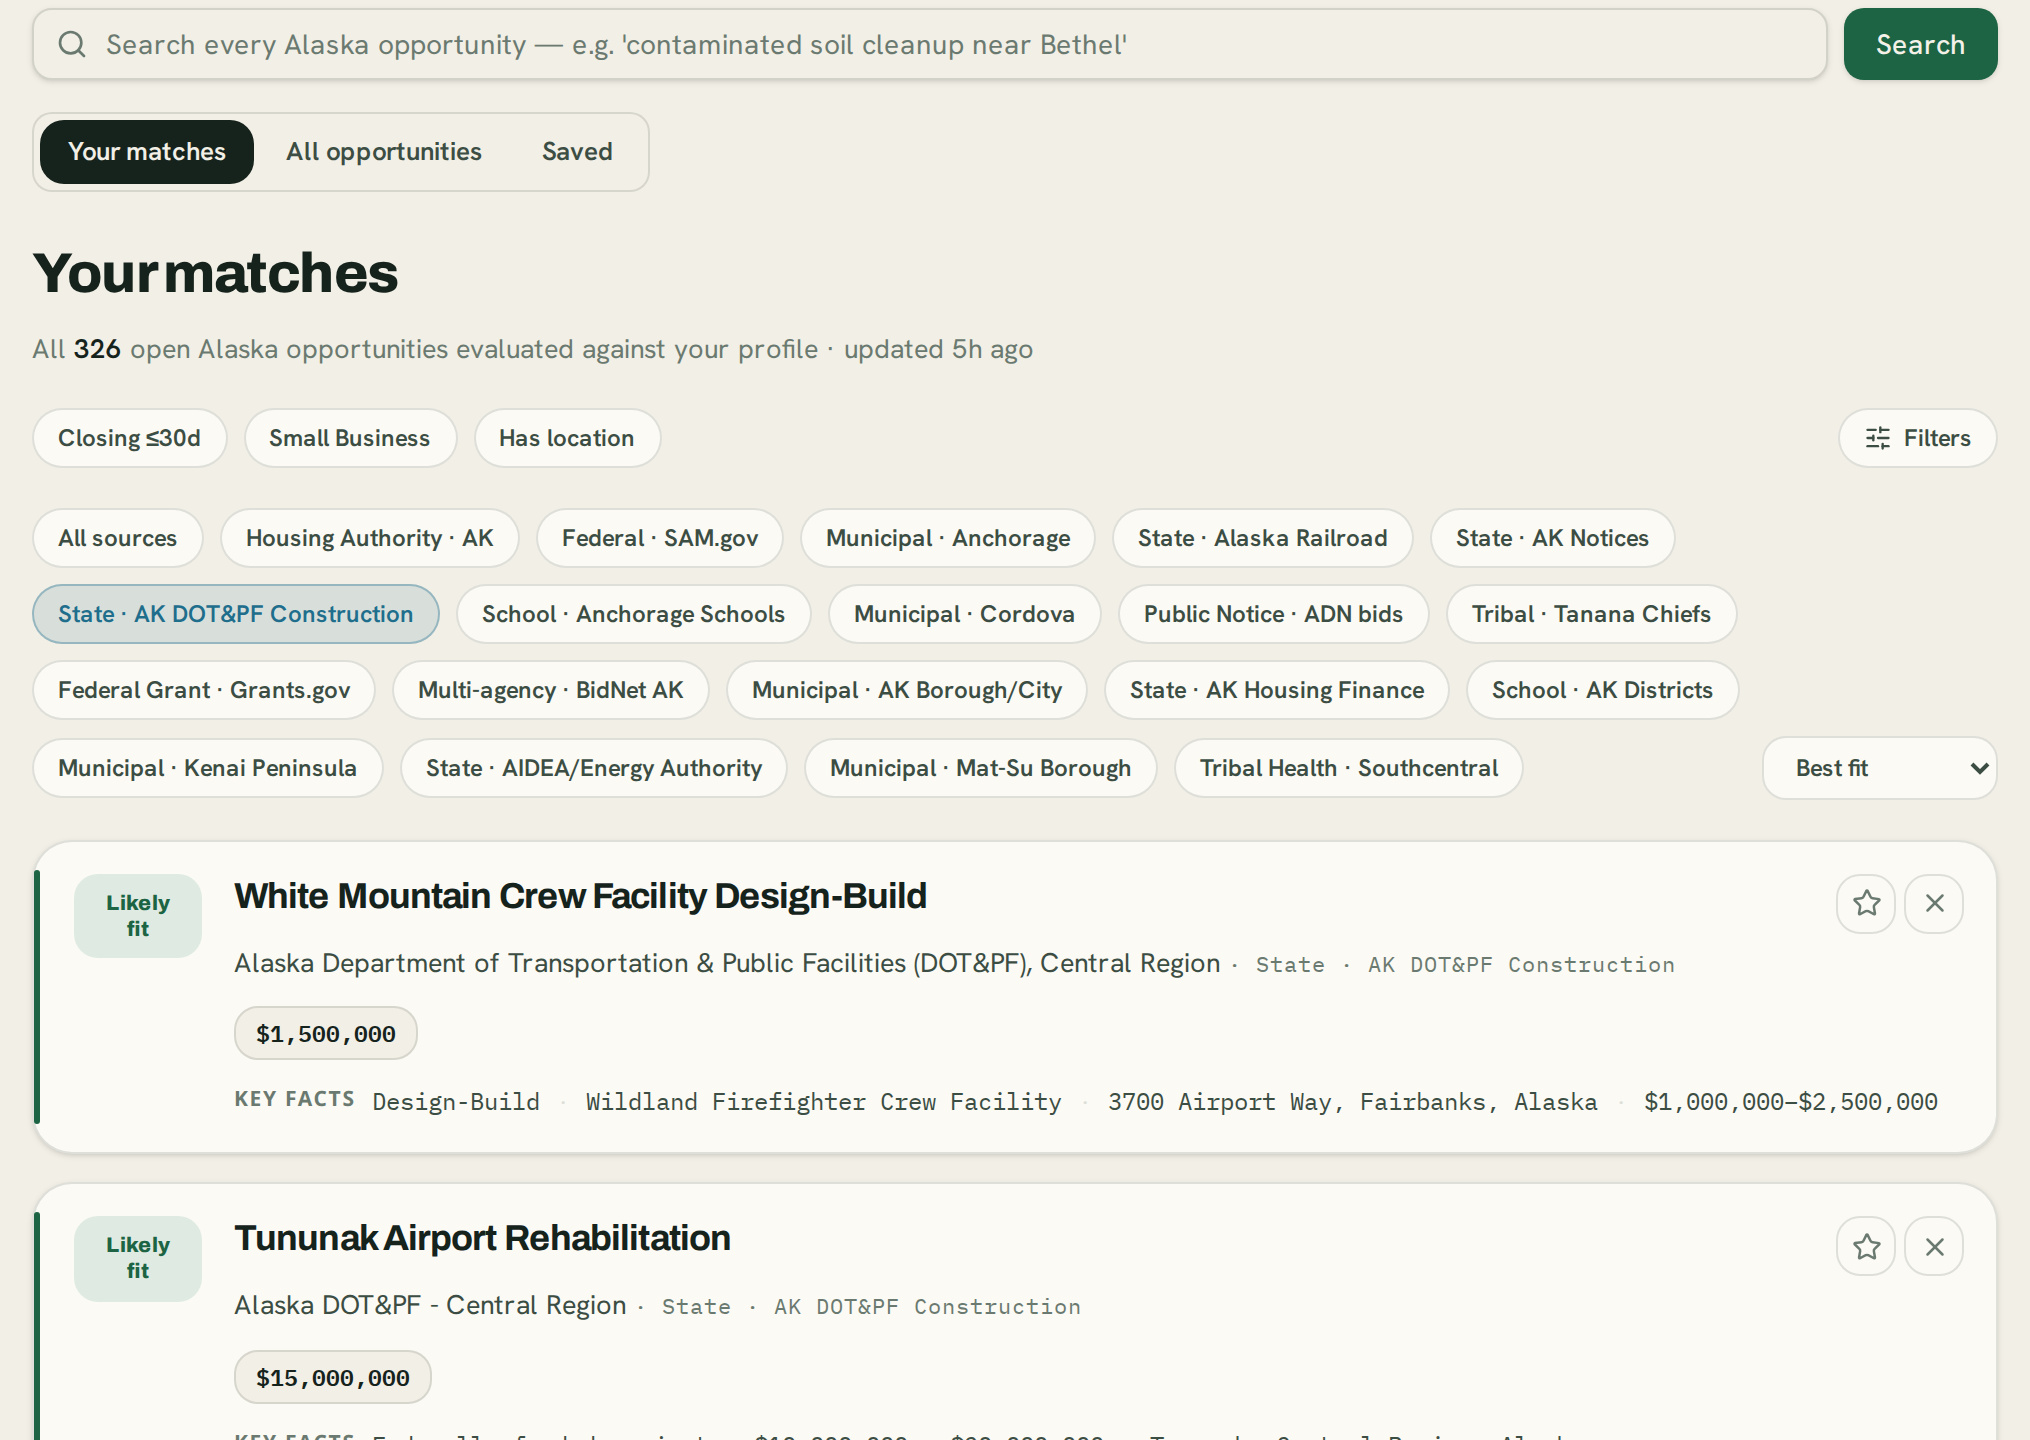Image resolution: width=2030 pixels, height=1440 pixels.
Task: Open the Best fit sort dropdown
Action: [x=1879, y=768]
